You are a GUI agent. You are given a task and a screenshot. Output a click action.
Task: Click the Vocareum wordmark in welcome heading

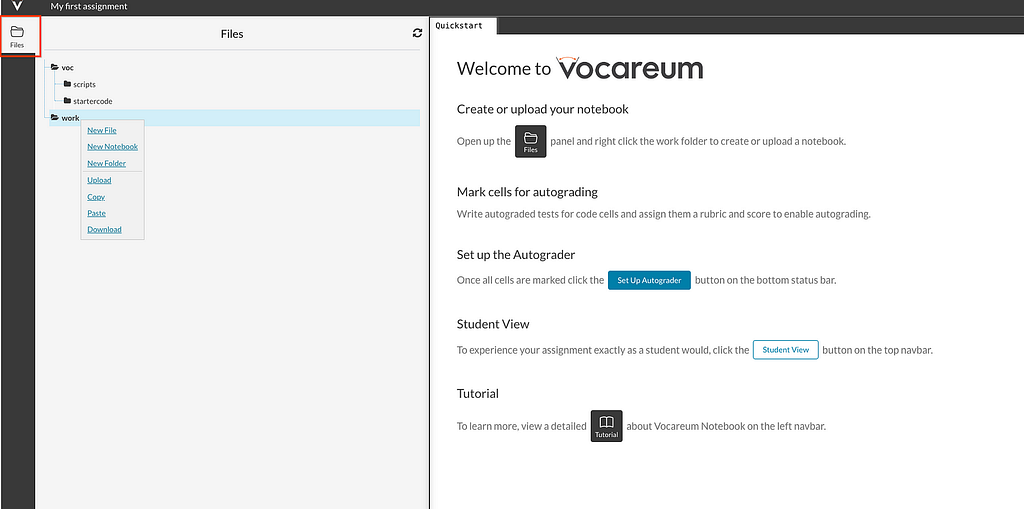[630, 67]
